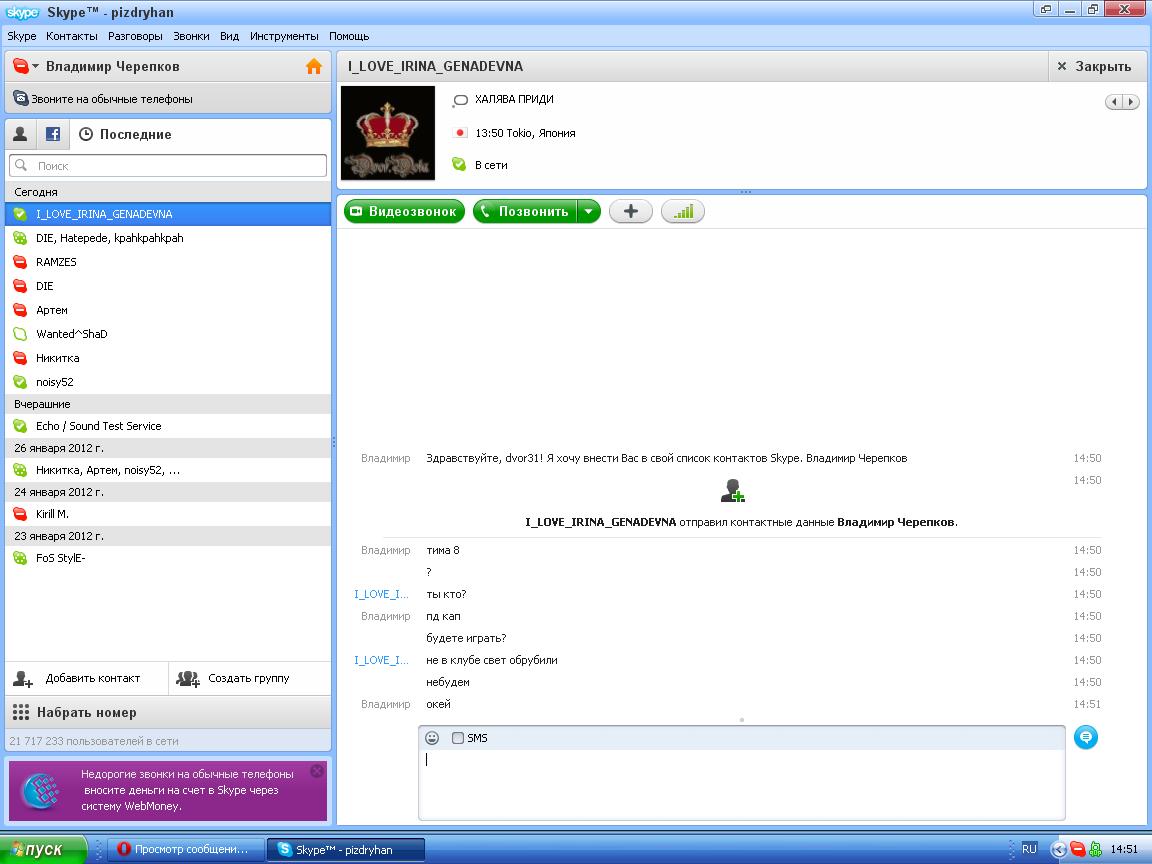Click the call quality signal bars icon
This screenshot has width=1152, height=864.
[683, 212]
